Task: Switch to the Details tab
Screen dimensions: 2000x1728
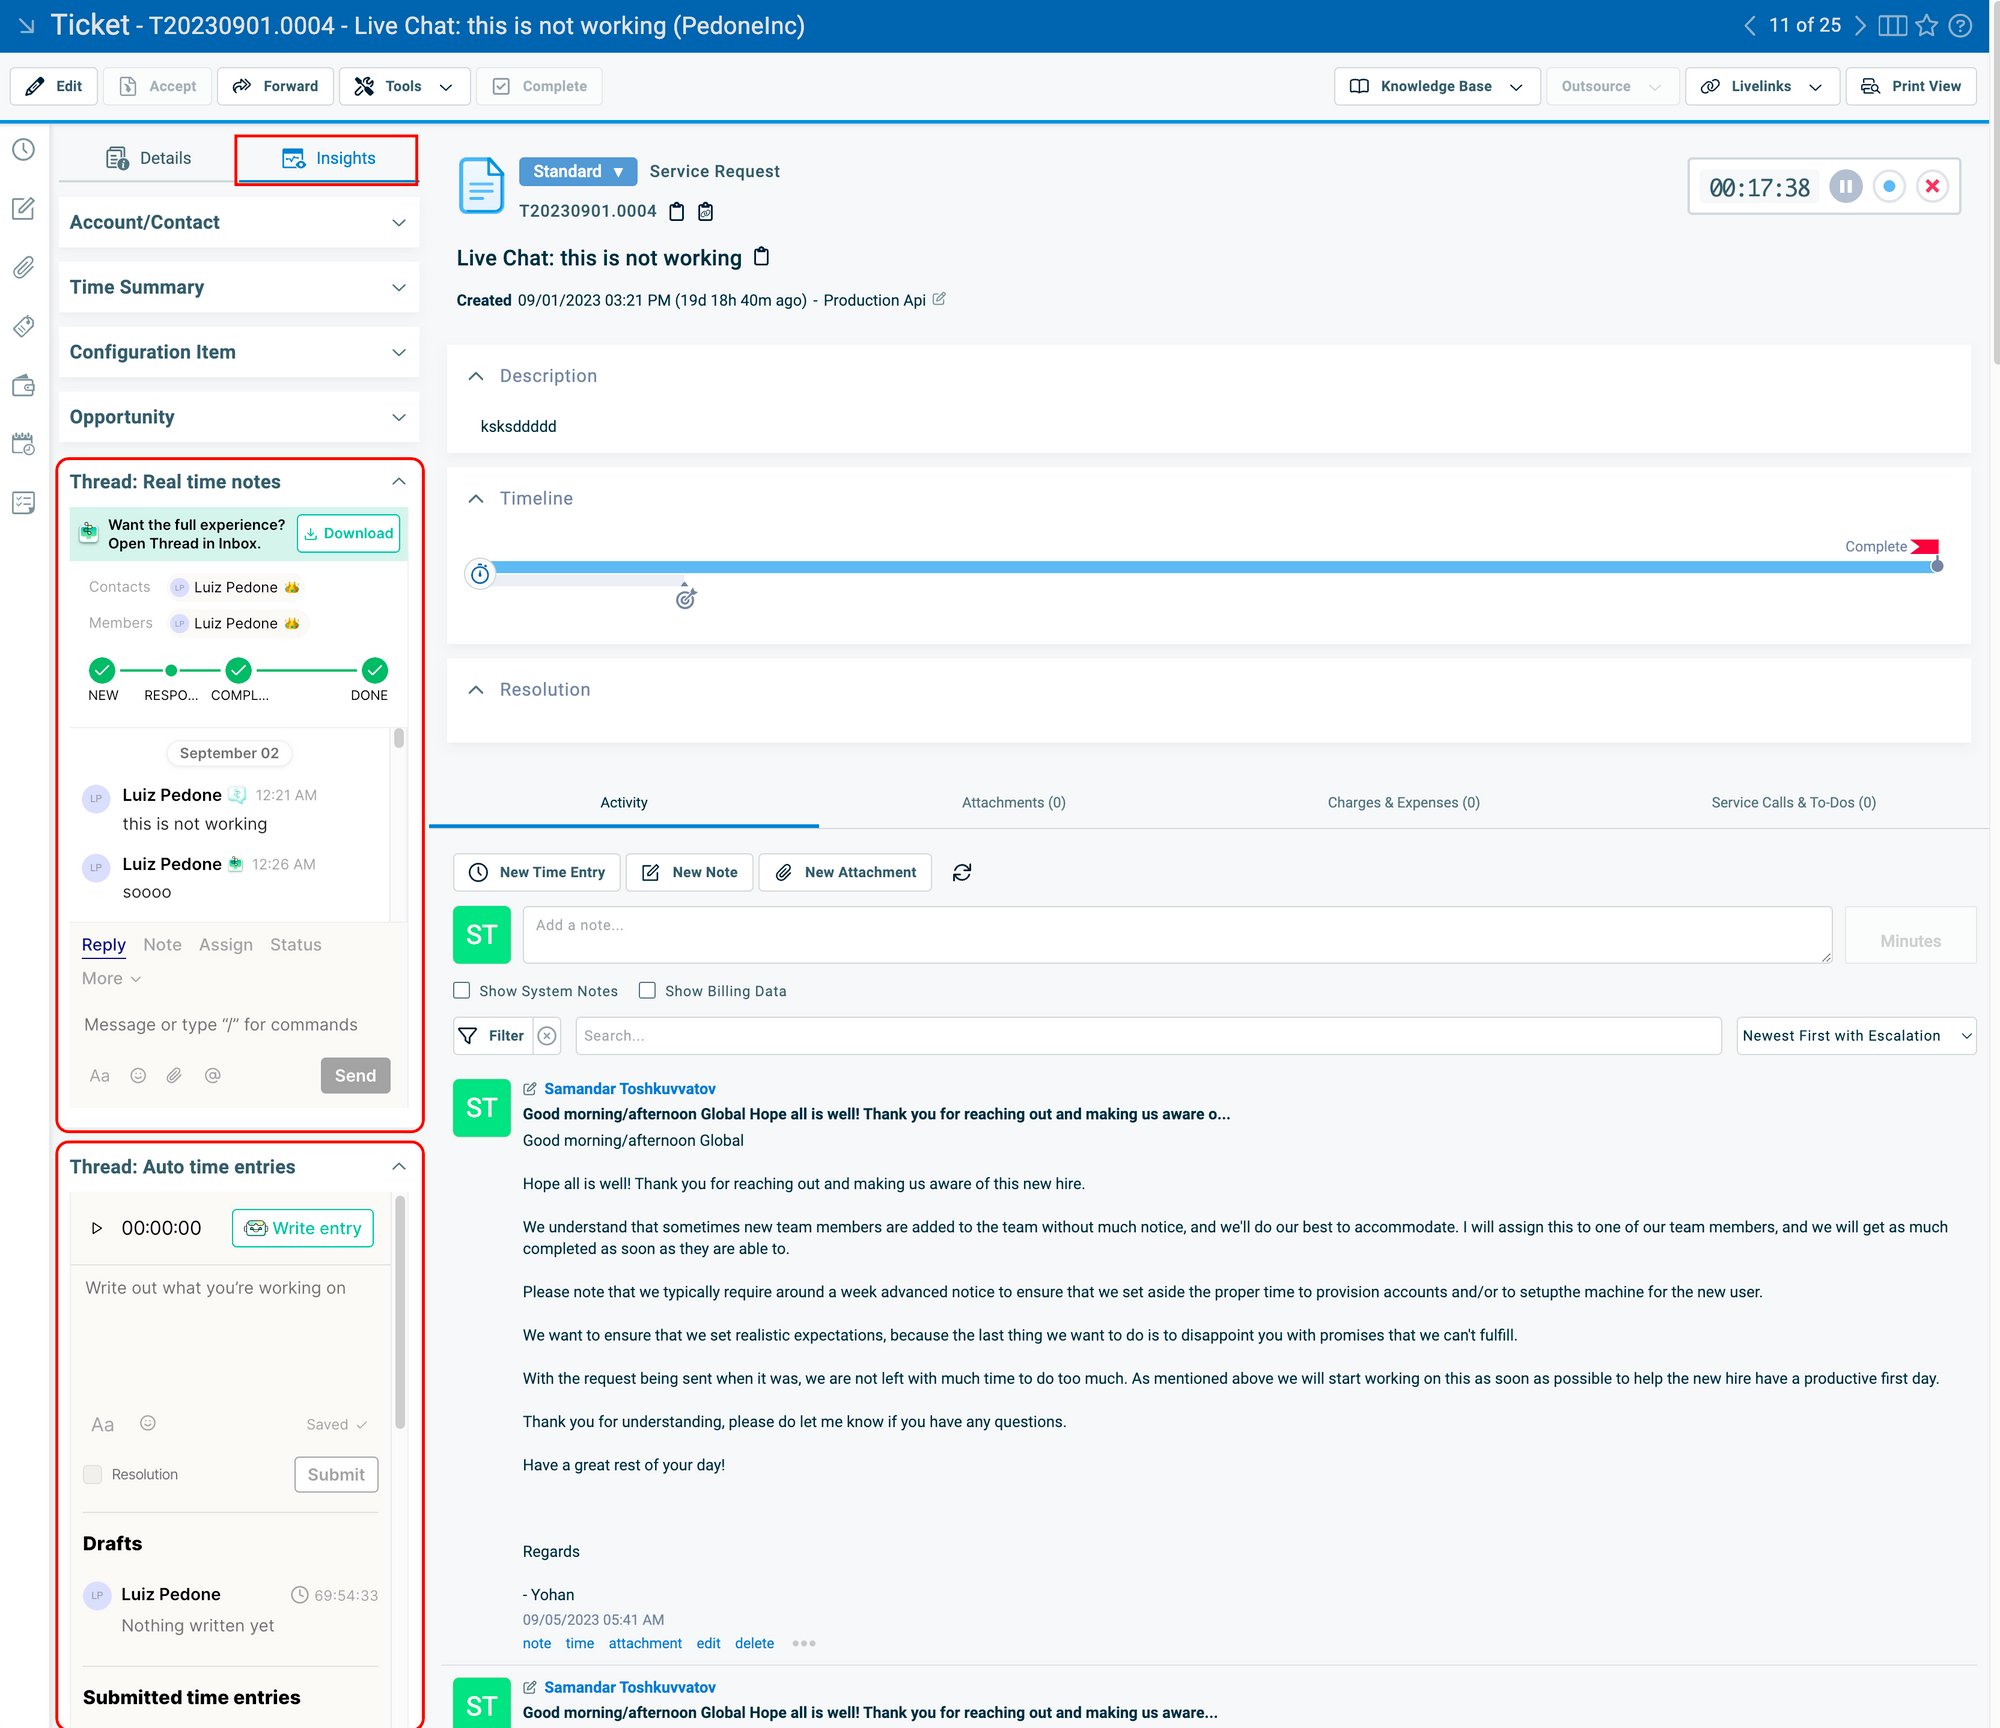Action: [x=148, y=158]
